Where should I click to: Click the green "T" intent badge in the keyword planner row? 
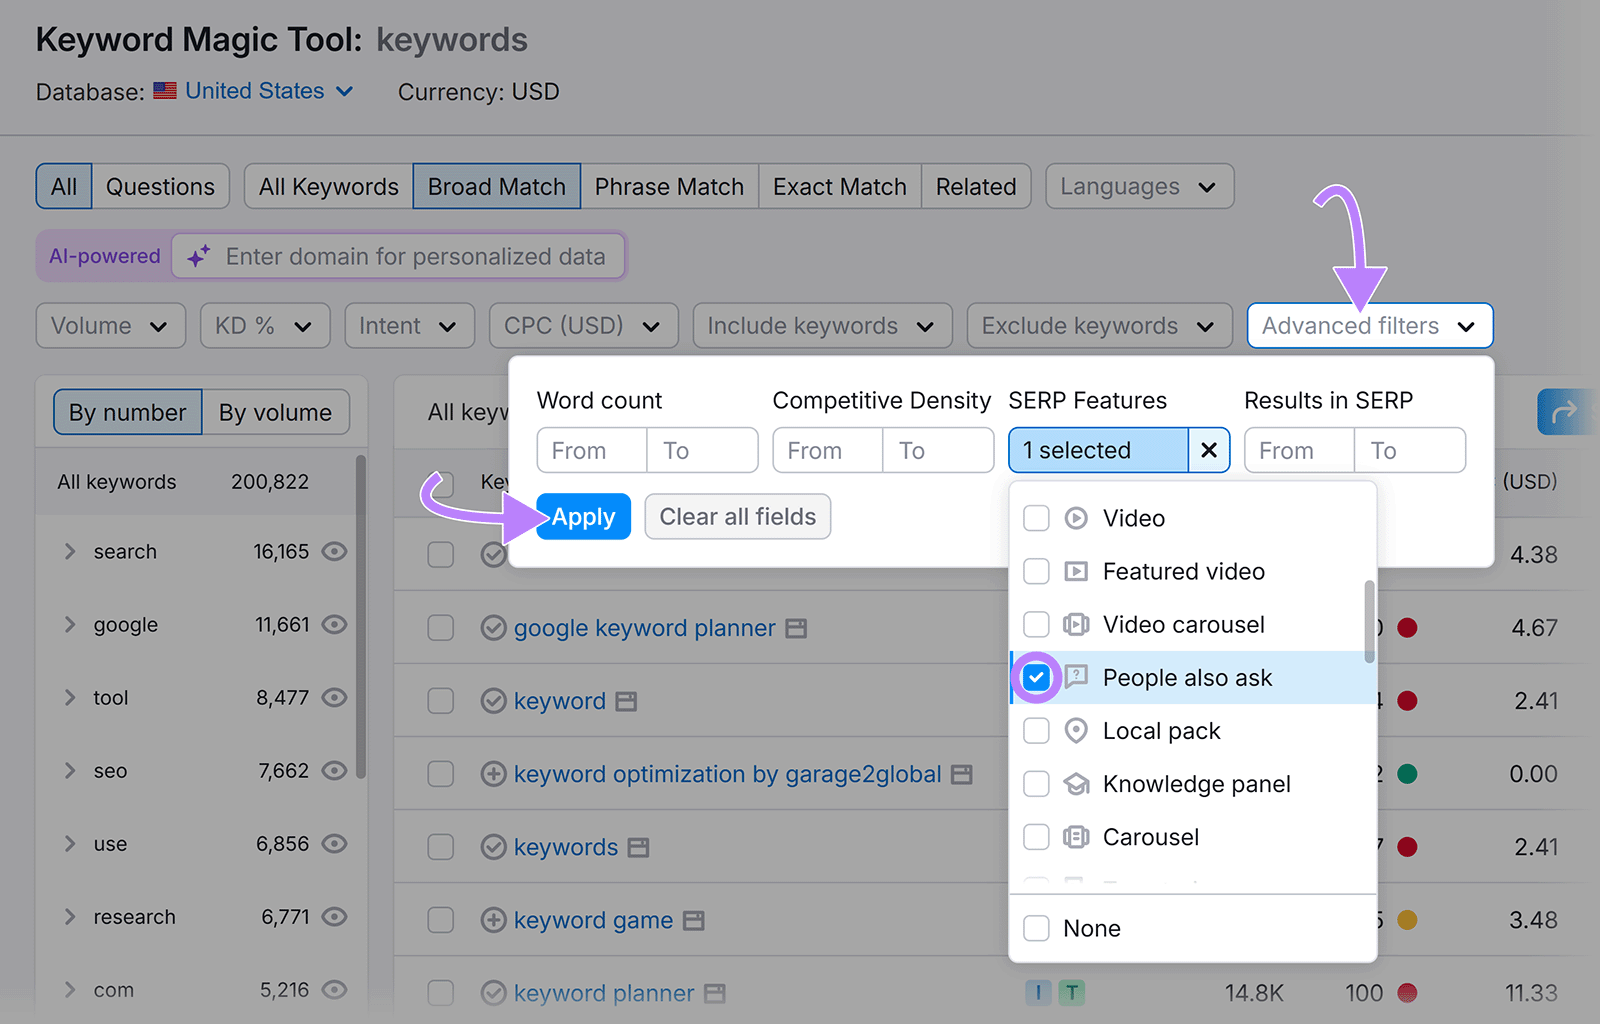1071,992
